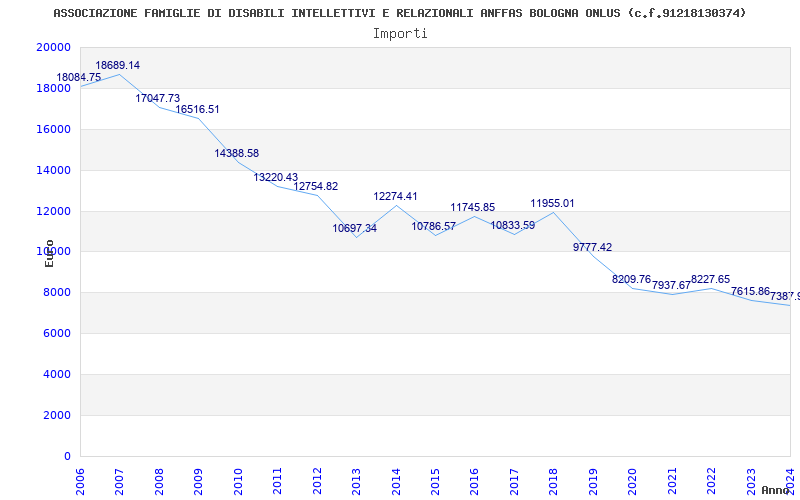This screenshot has width=800, height=500.
Task: Click y-axis tick label 20000
Action: [54, 47]
